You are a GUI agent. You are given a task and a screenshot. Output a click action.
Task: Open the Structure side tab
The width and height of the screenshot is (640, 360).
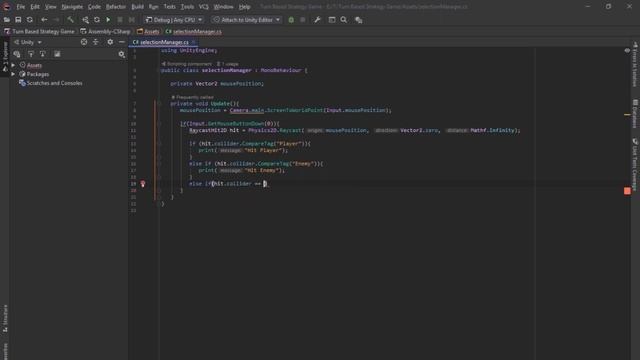coord(5,318)
